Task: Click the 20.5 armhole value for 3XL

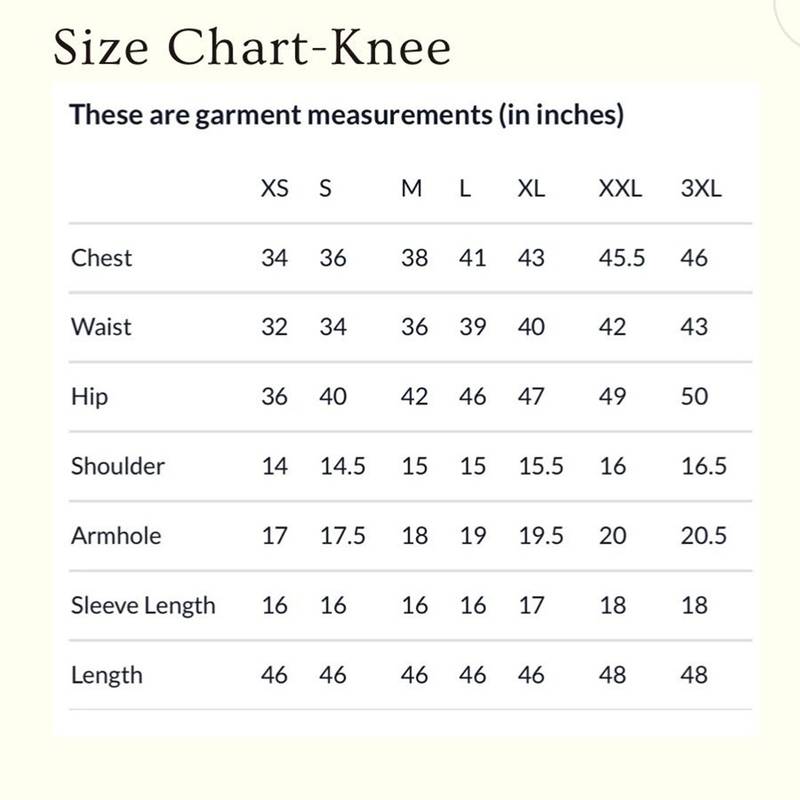Action: [x=703, y=536]
